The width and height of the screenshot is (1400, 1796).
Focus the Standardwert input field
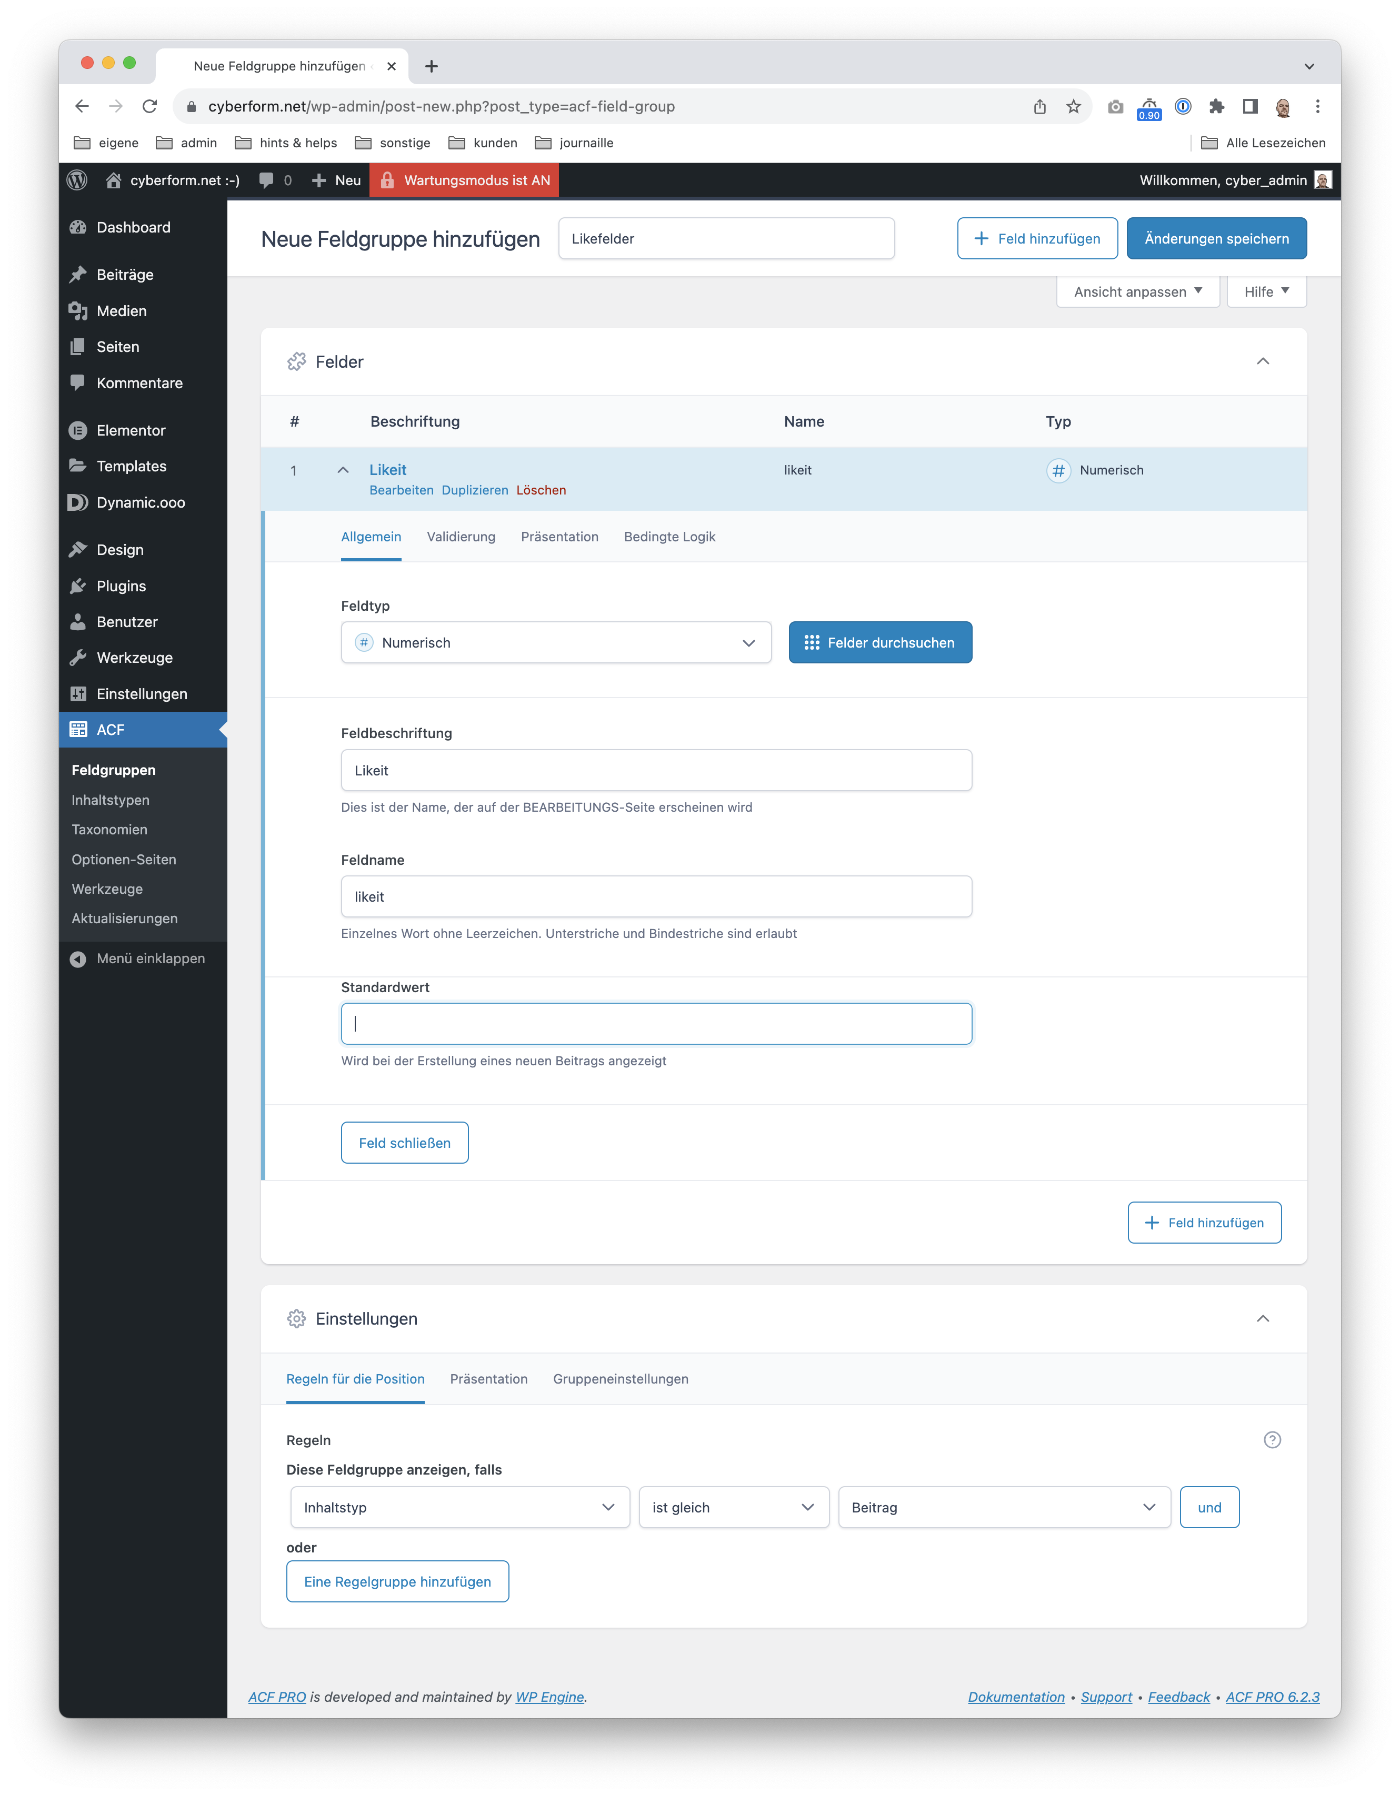[656, 1024]
